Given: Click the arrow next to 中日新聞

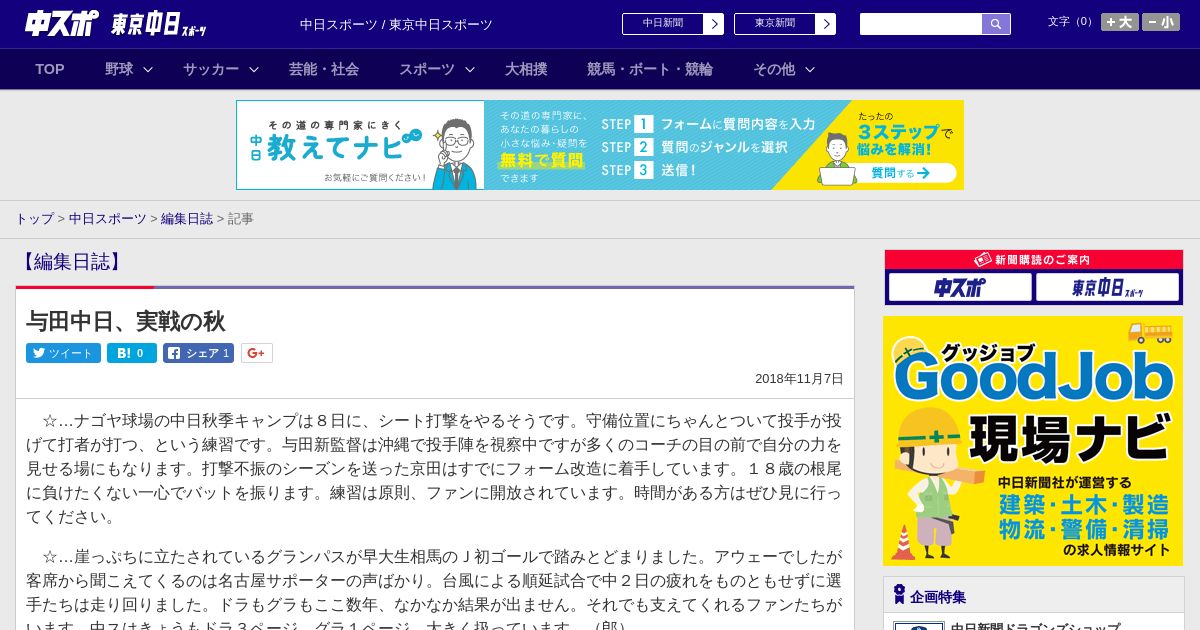Looking at the screenshot, I should (714, 24).
